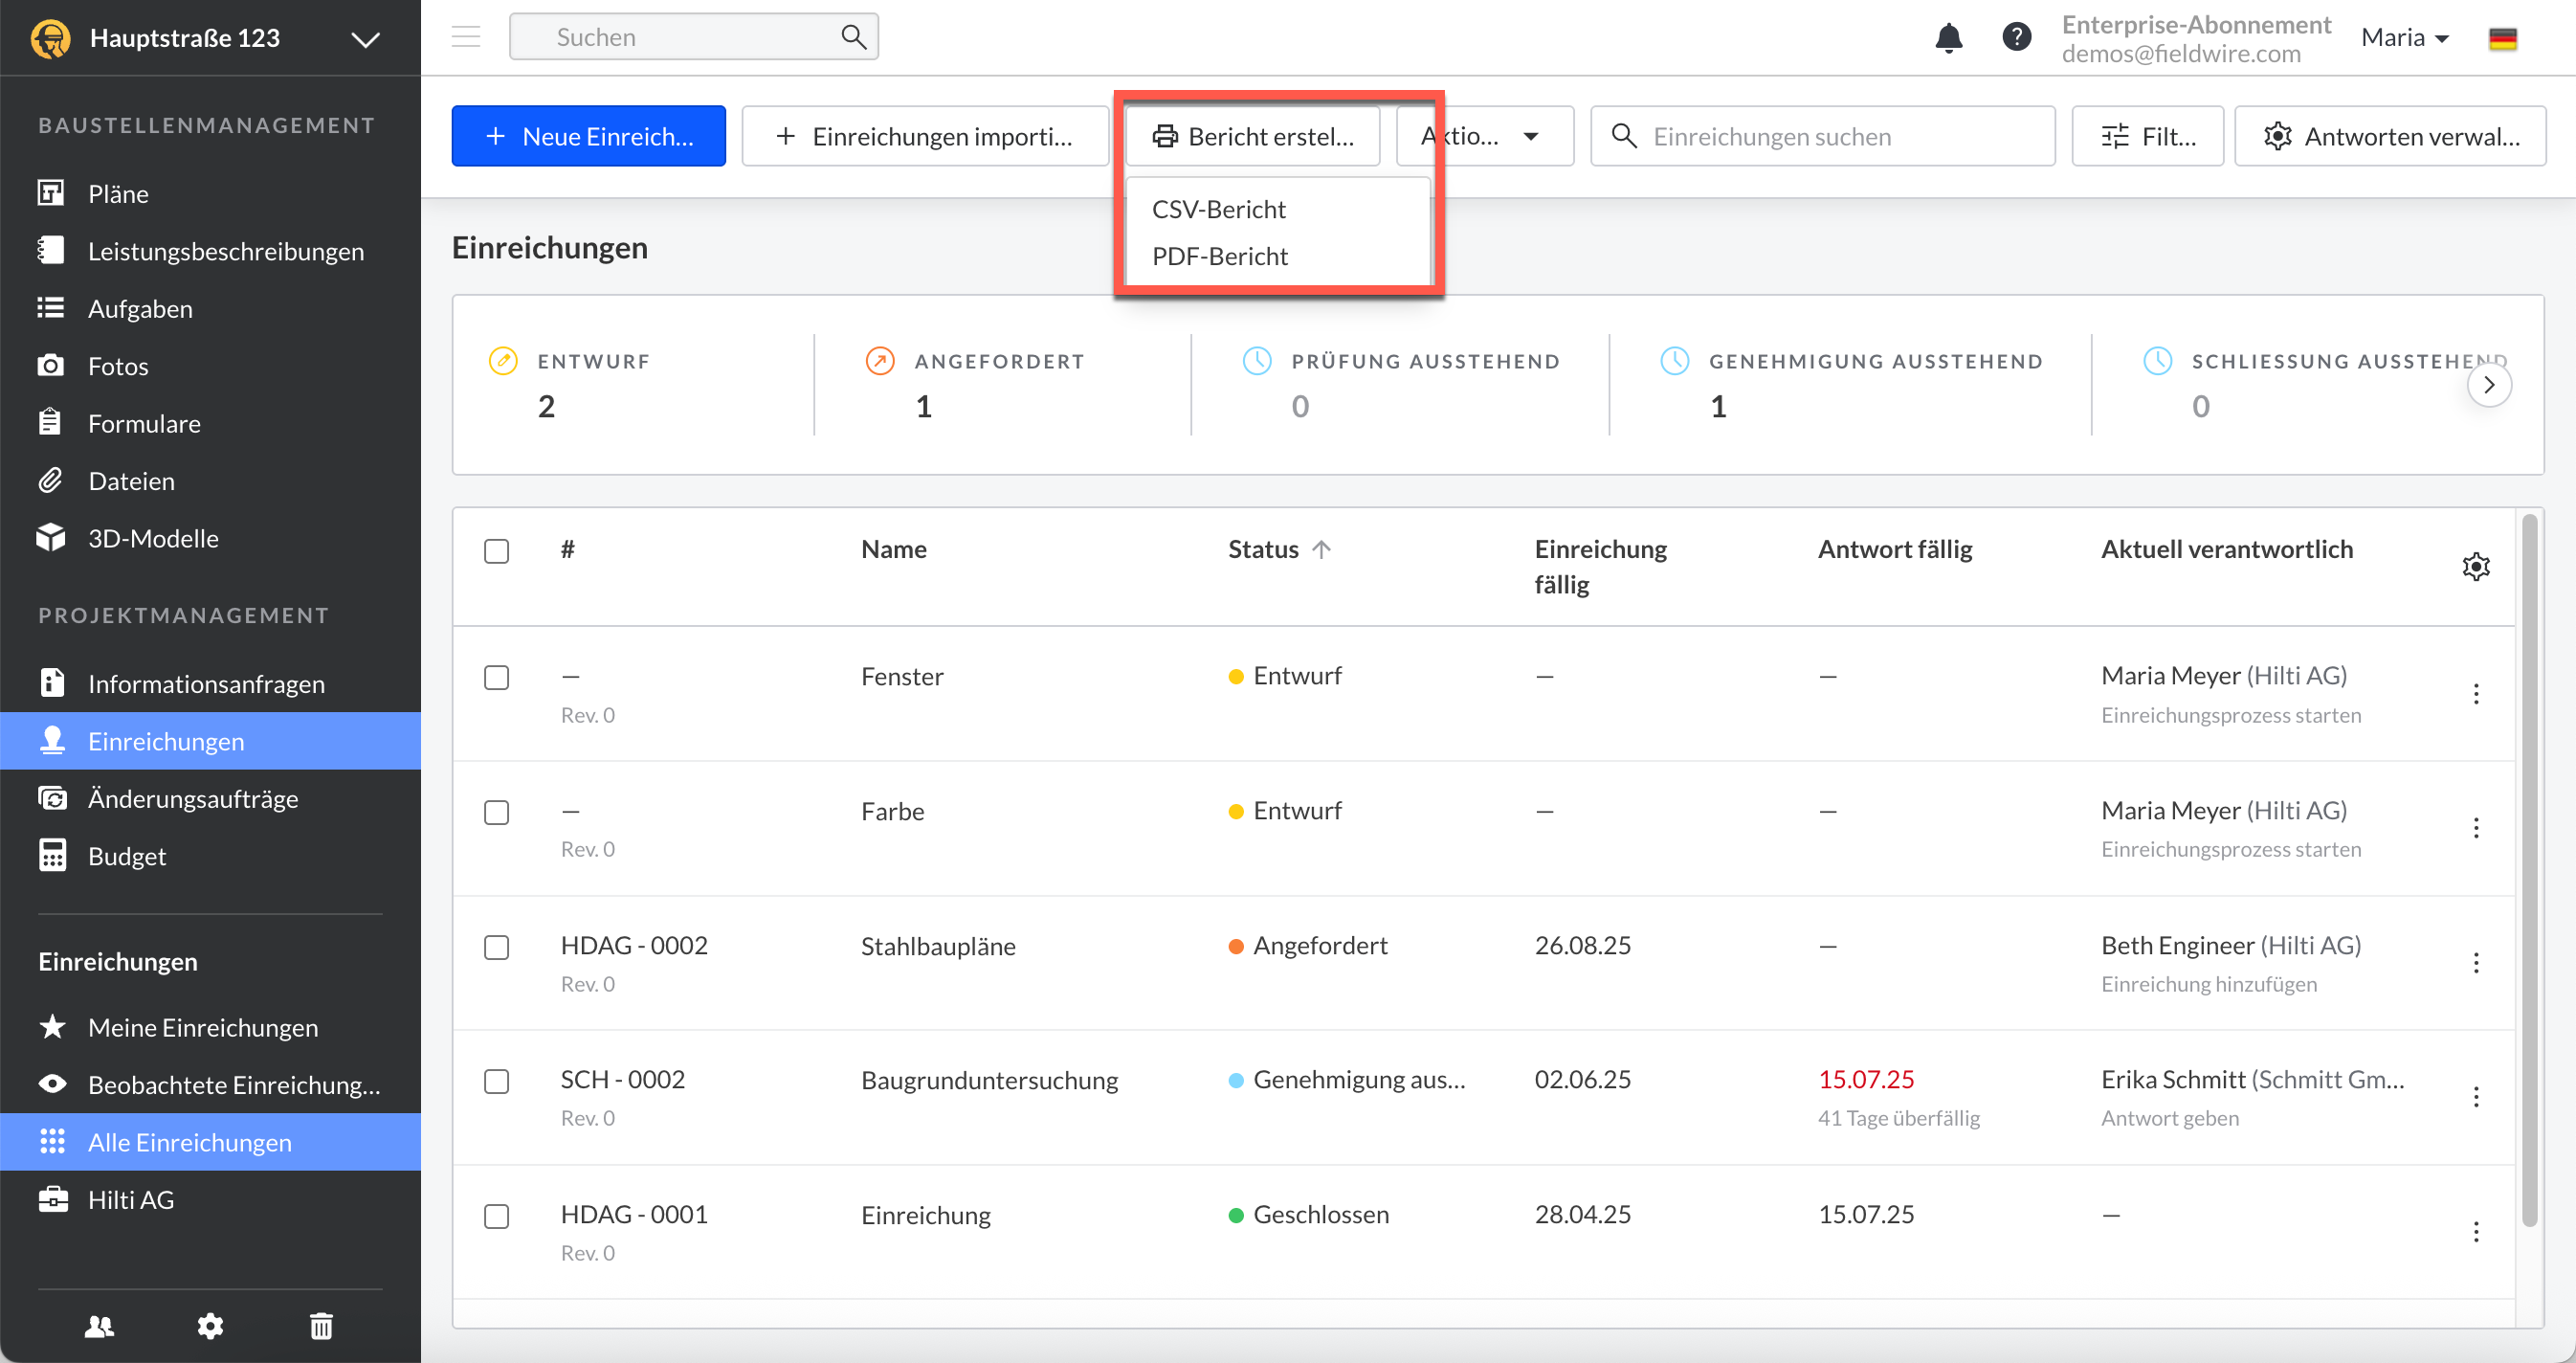
Task: Click the German flag language icon
Action: (x=2502, y=38)
